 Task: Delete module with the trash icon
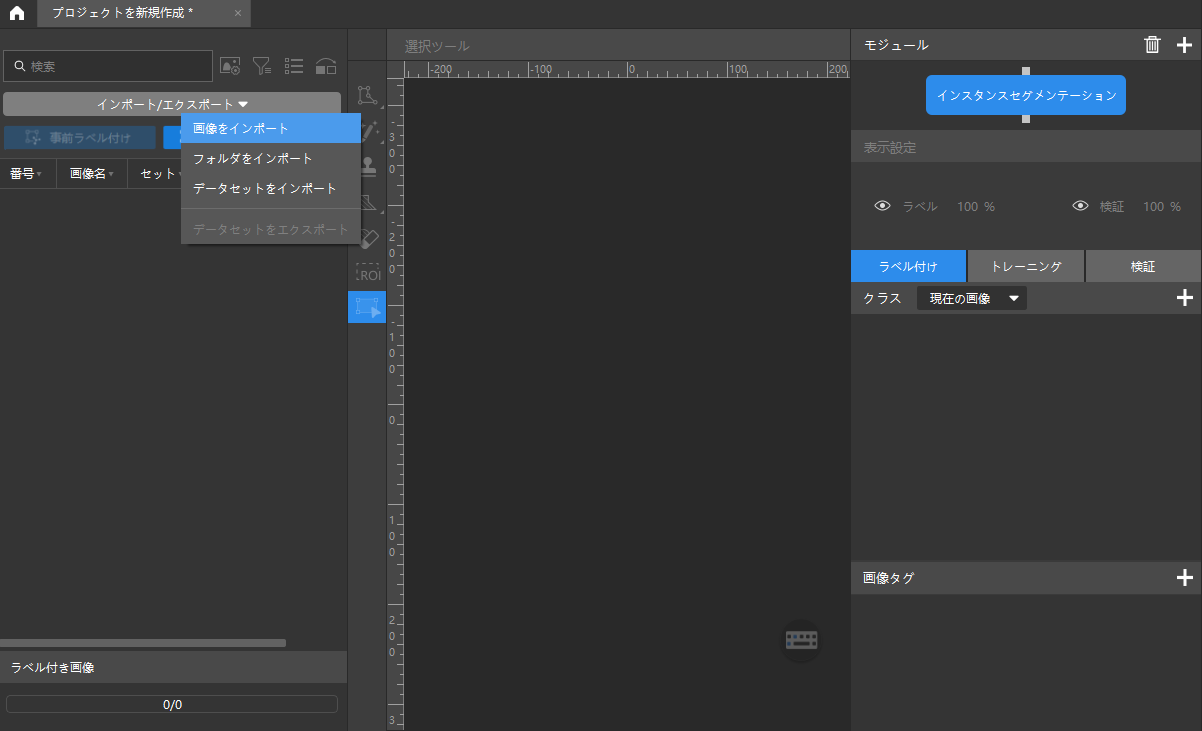[x=1152, y=44]
